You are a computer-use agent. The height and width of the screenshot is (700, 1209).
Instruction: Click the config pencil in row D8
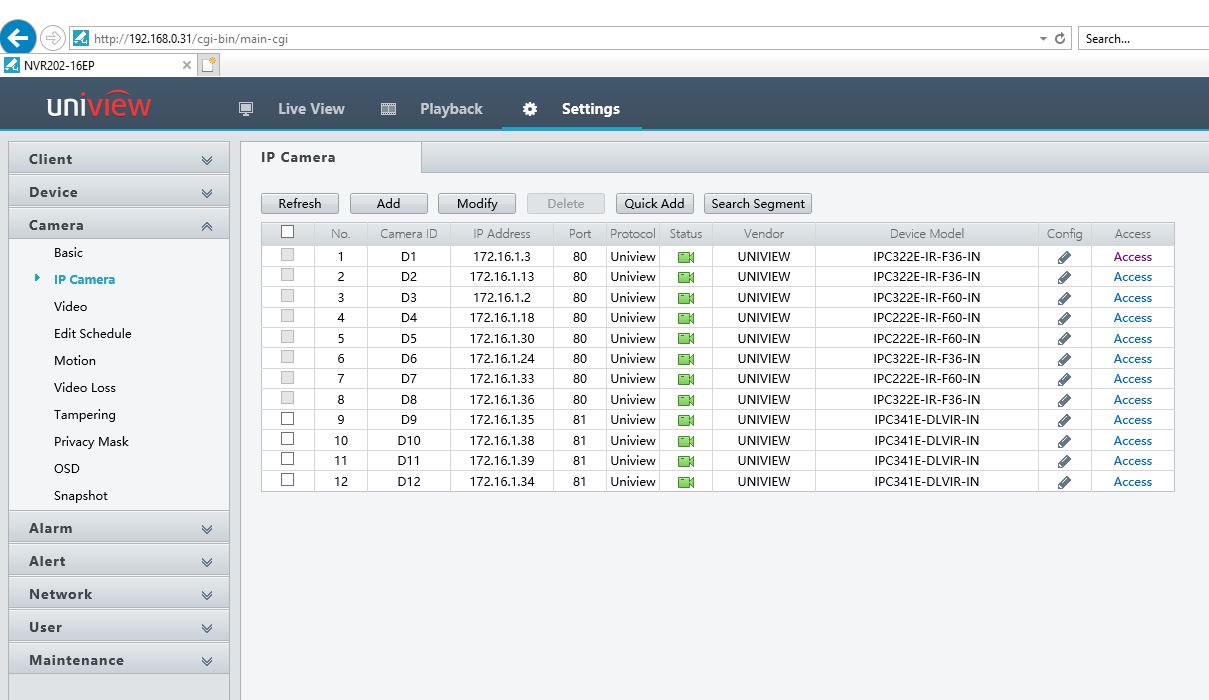[x=1064, y=400]
